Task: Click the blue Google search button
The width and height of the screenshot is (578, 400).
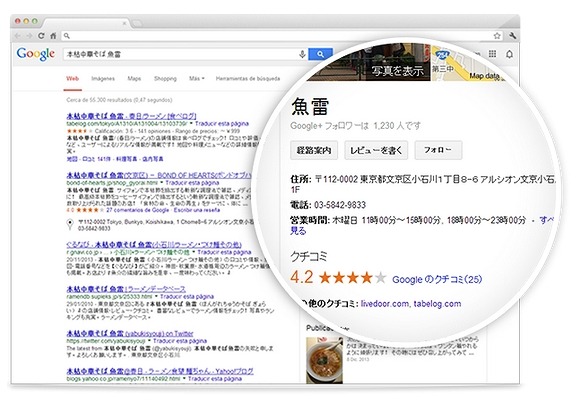Action: [x=320, y=54]
